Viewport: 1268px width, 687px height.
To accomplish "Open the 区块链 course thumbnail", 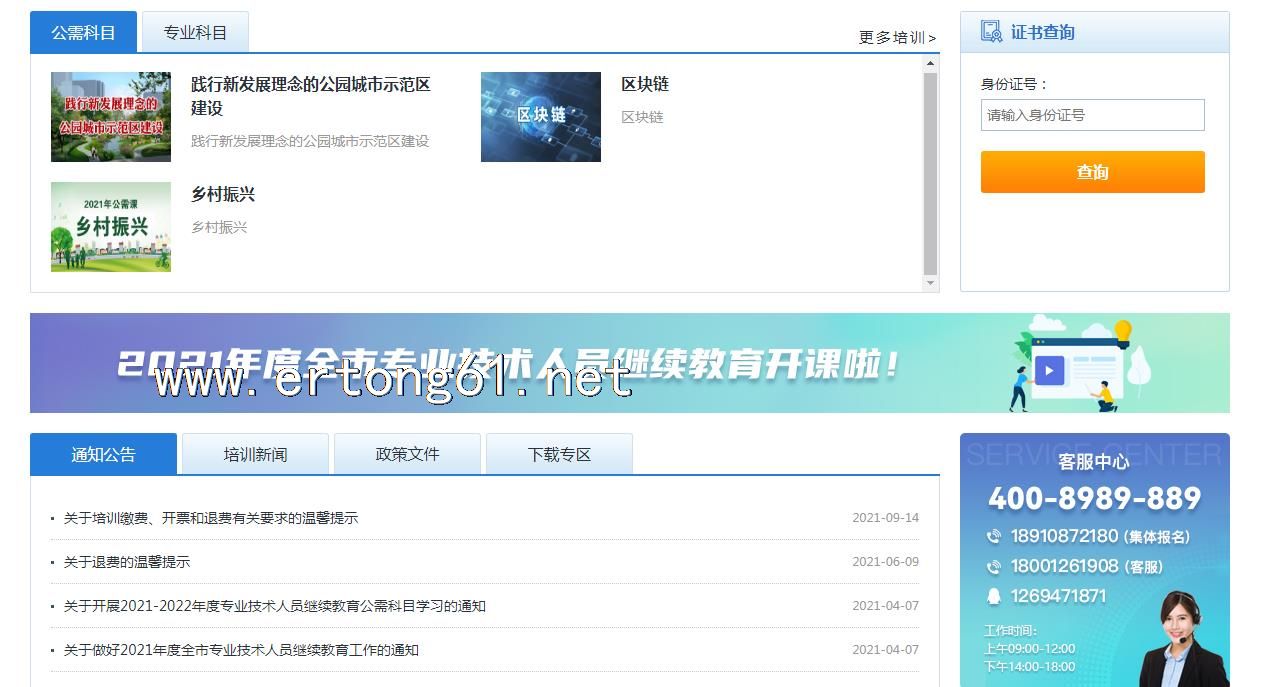I will tap(540, 117).
